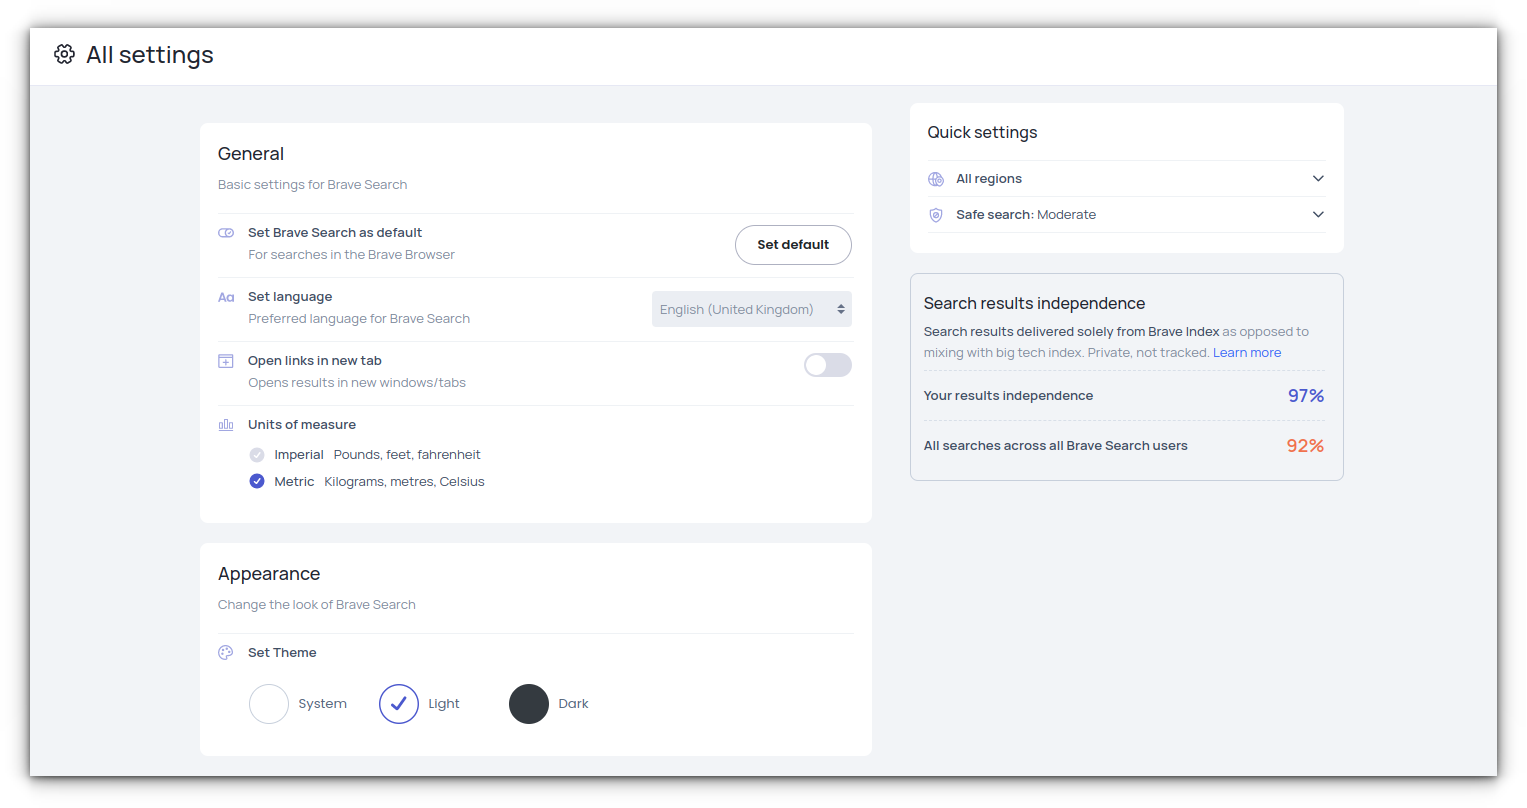1527x808 pixels.
Task: Select the Imperial units radio button
Action: [257, 455]
